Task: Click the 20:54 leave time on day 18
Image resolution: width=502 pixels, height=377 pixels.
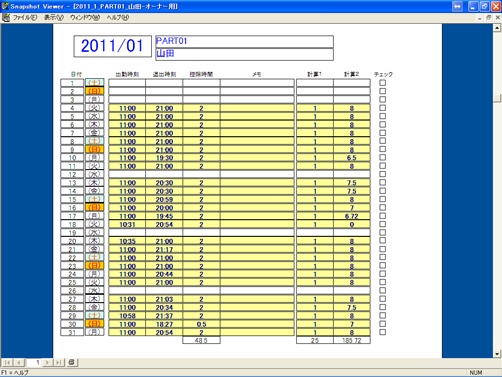Action: 164,225
